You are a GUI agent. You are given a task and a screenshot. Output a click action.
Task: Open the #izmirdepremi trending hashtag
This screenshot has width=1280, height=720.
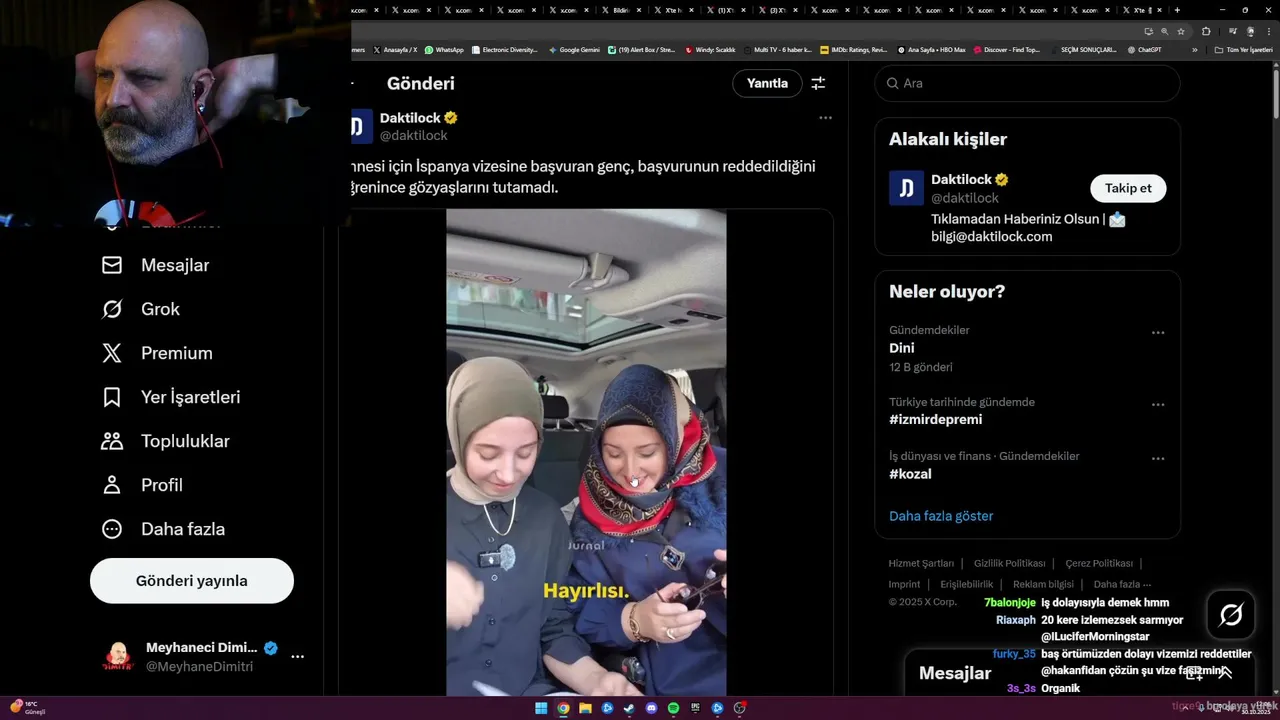tap(935, 420)
